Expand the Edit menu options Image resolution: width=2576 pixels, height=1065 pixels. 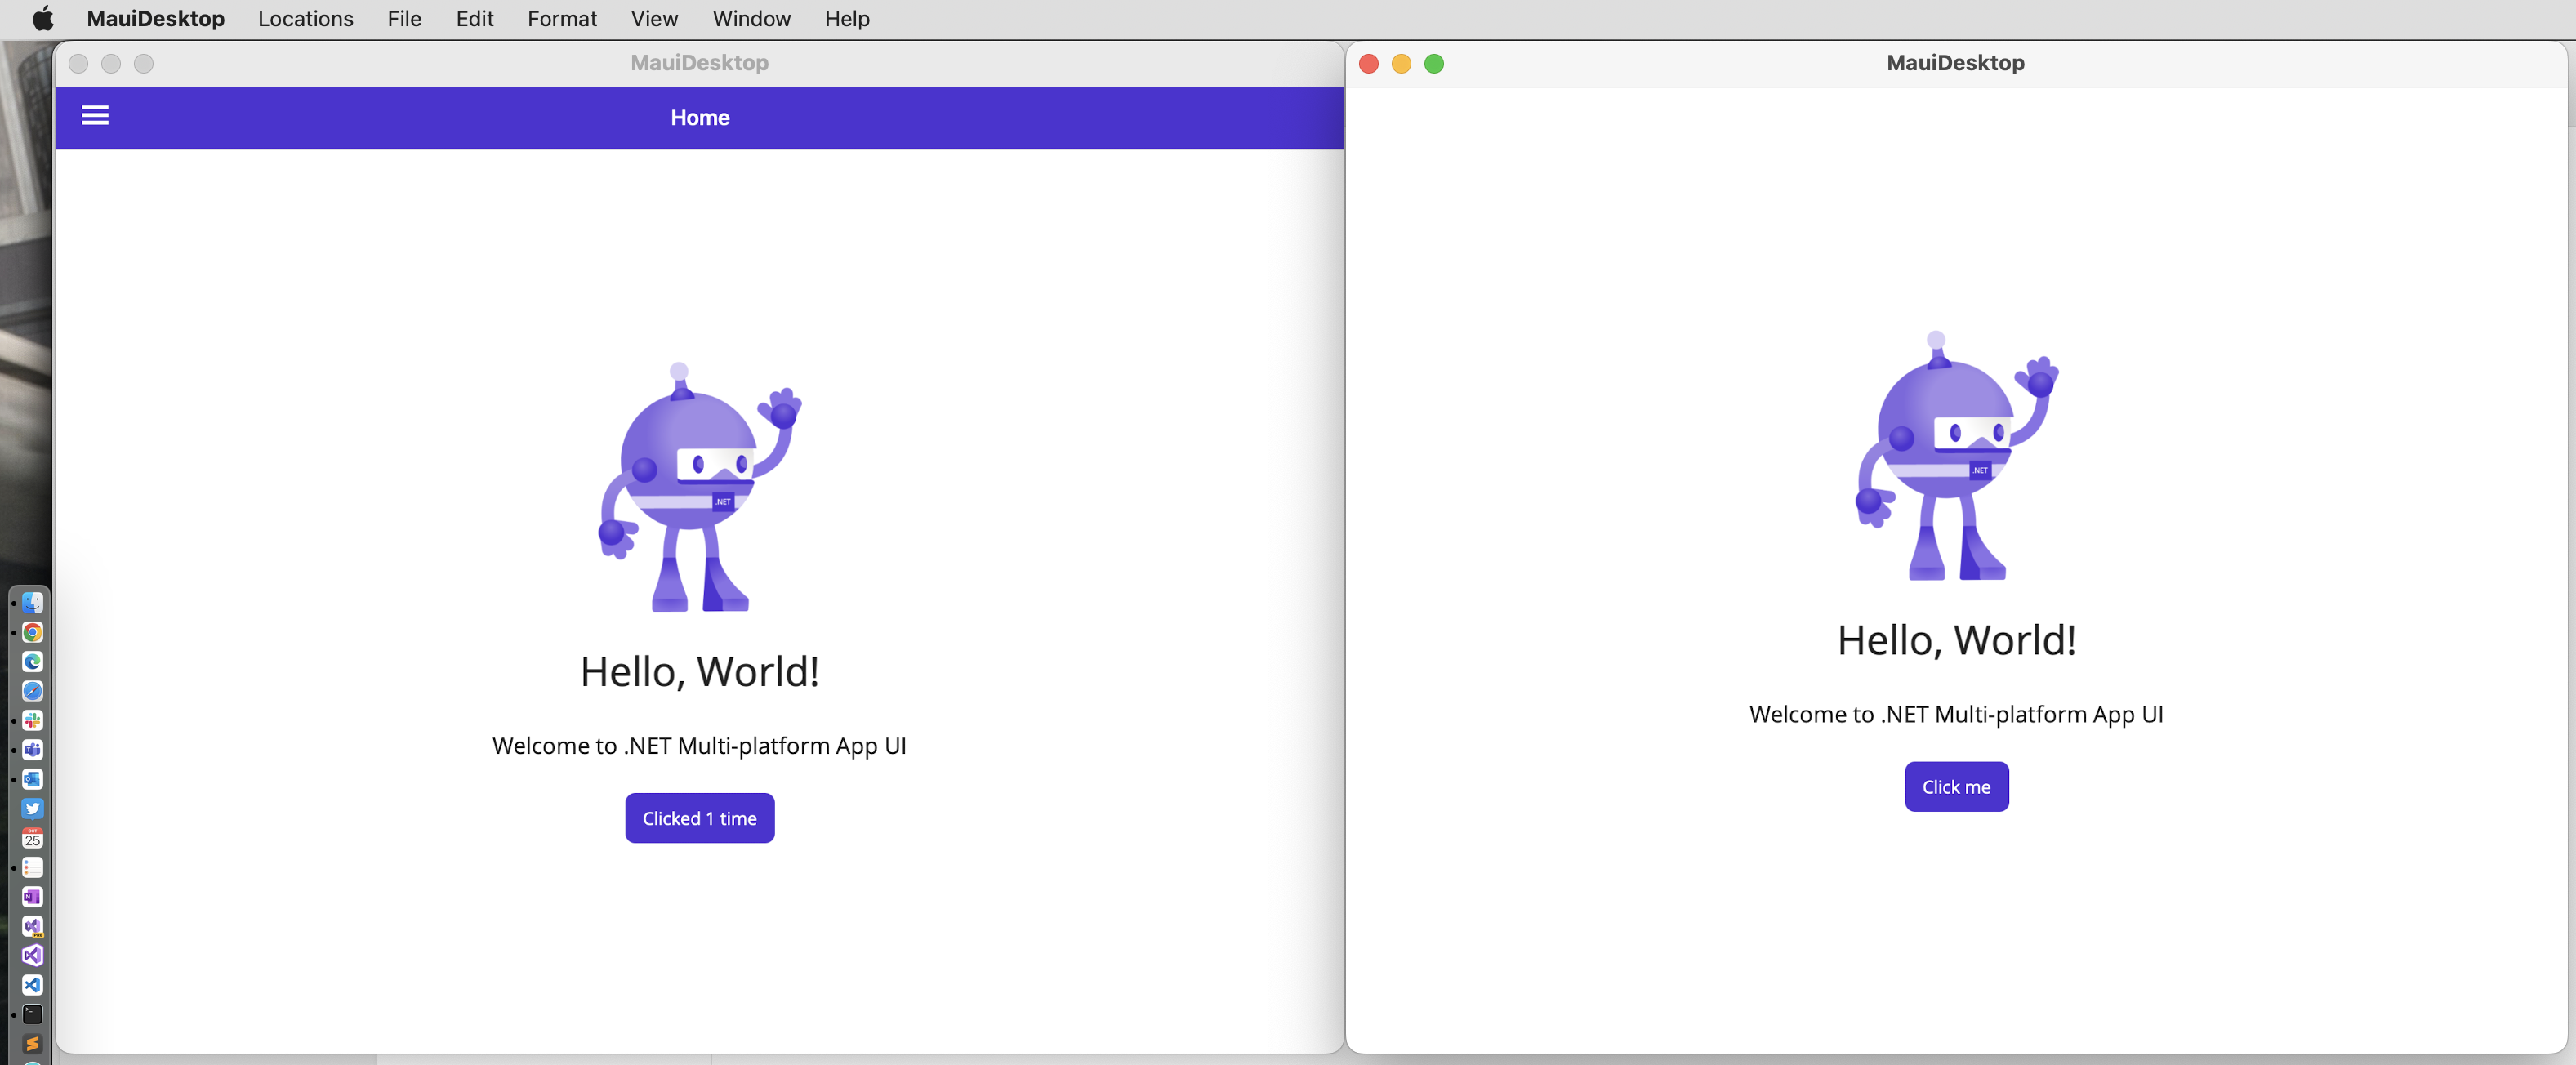pyautogui.click(x=475, y=18)
